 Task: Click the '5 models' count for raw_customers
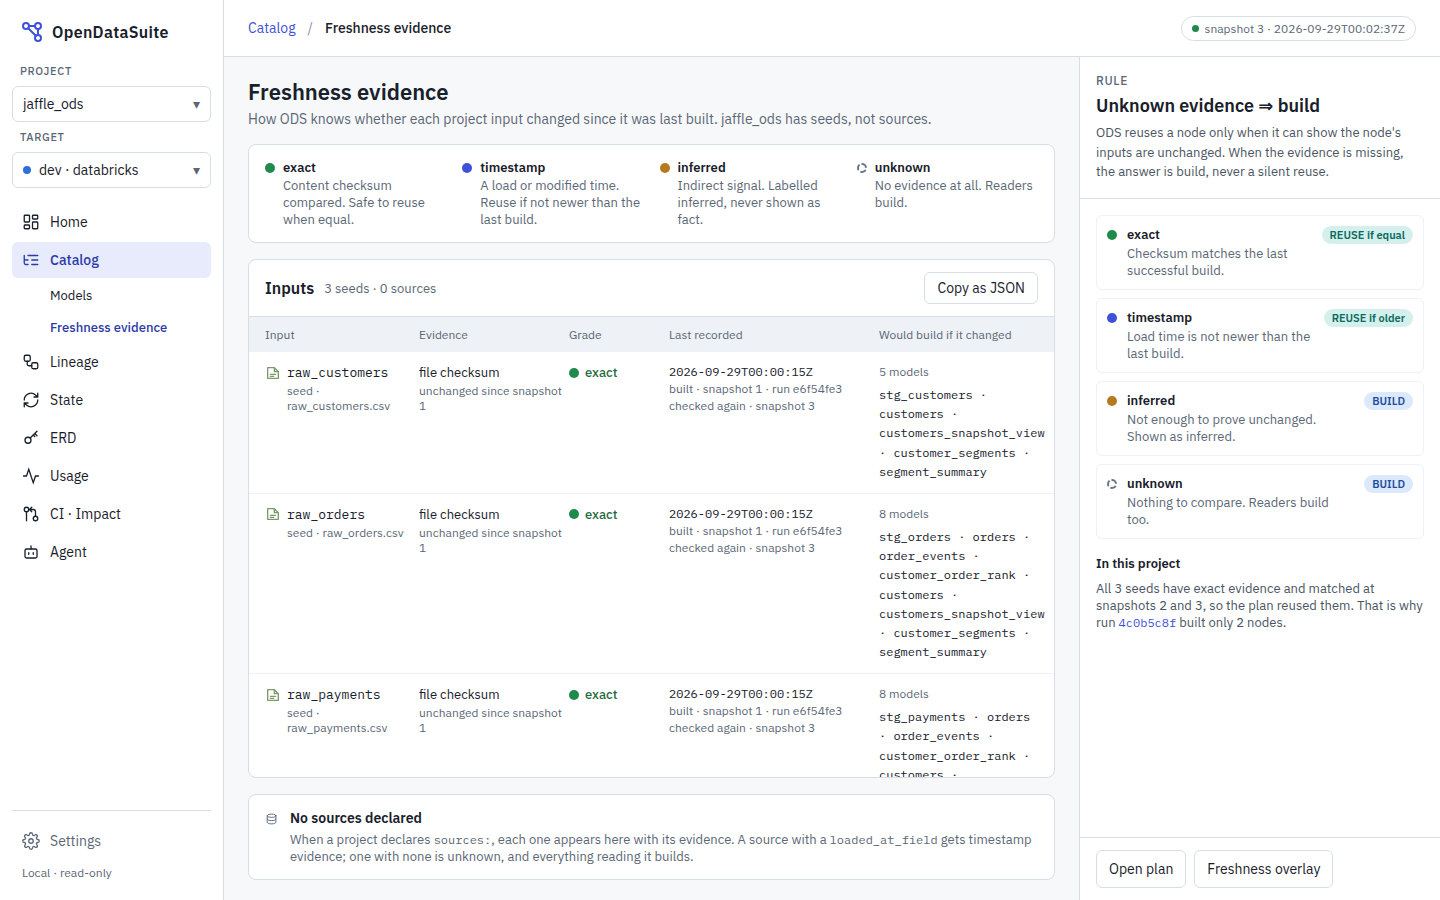click(904, 373)
